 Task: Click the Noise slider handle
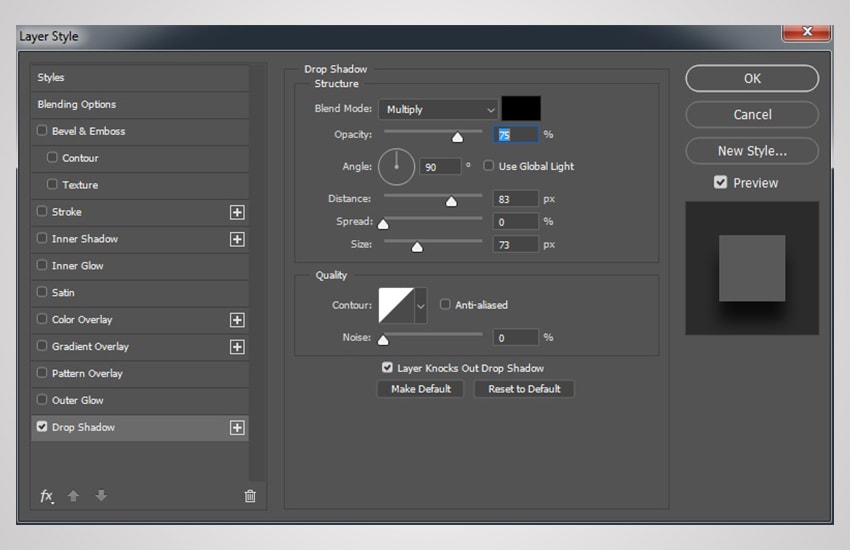coord(383,340)
